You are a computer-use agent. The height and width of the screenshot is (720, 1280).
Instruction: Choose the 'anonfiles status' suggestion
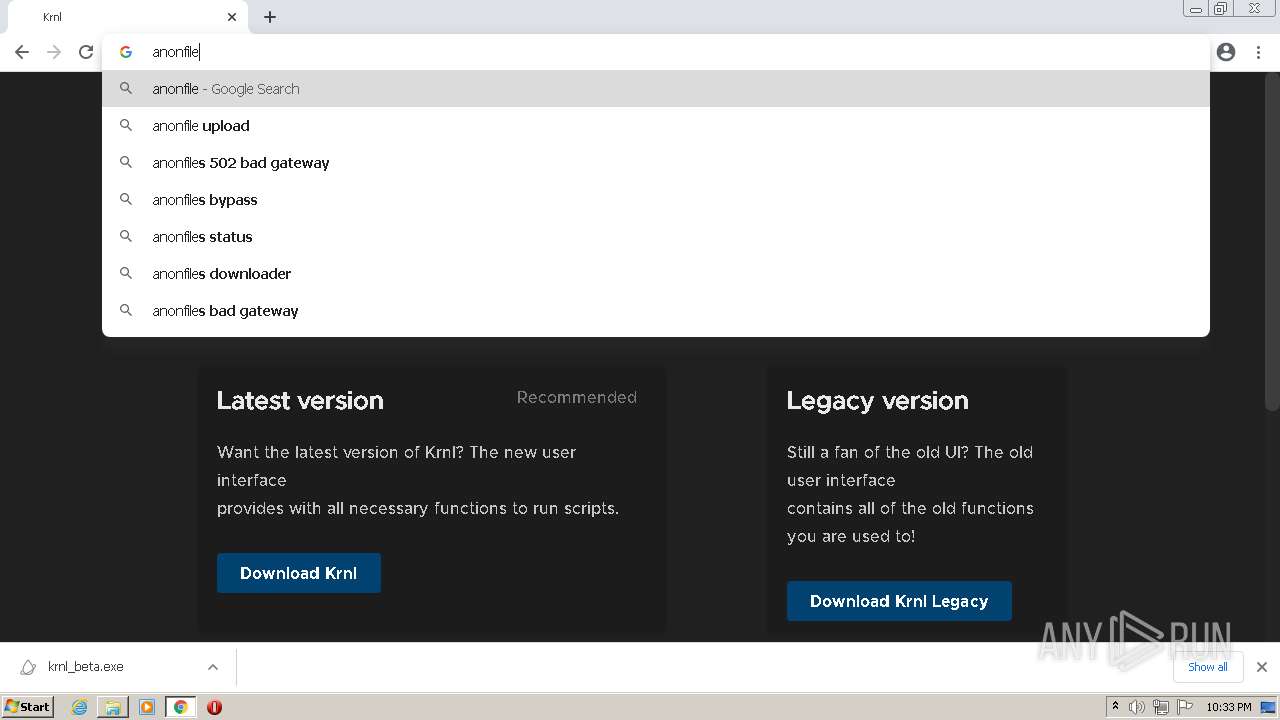[x=656, y=237]
